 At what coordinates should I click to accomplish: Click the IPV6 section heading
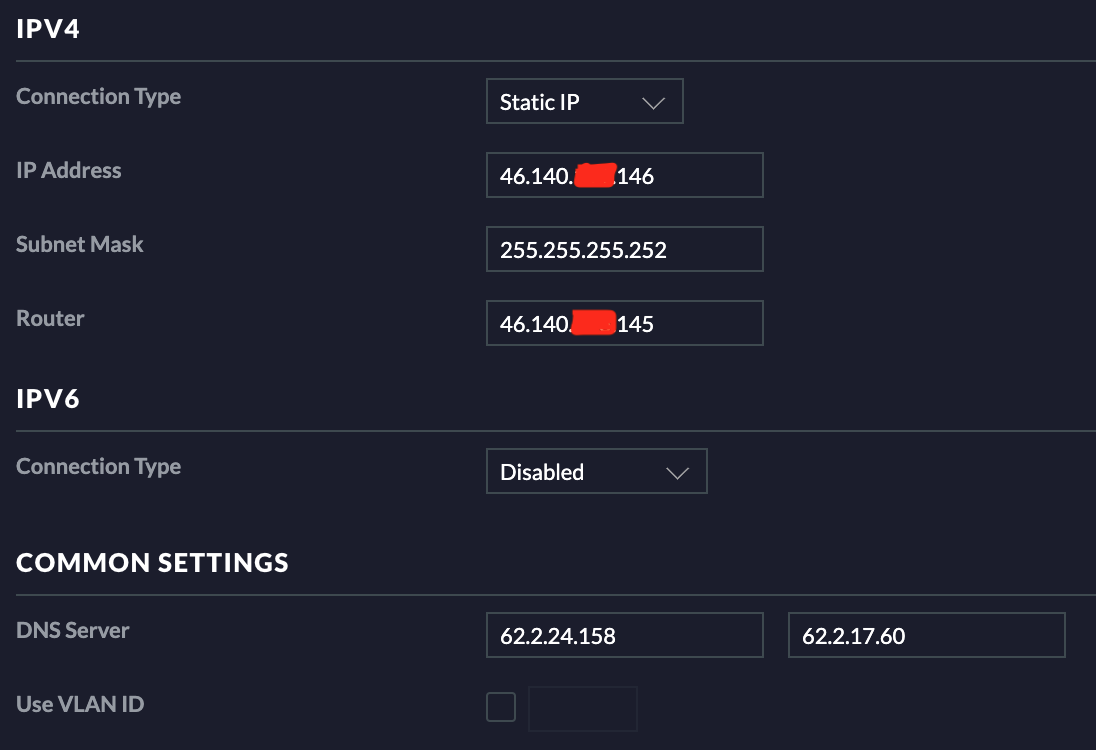[48, 399]
